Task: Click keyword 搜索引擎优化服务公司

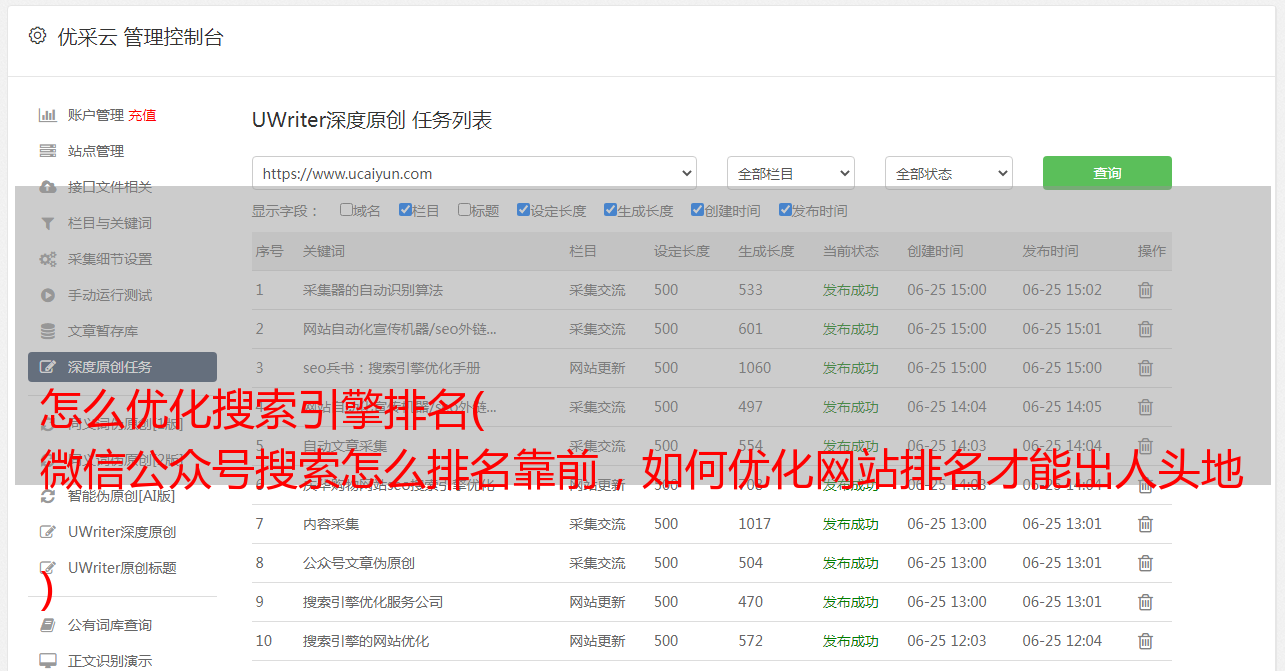Action: (373, 602)
